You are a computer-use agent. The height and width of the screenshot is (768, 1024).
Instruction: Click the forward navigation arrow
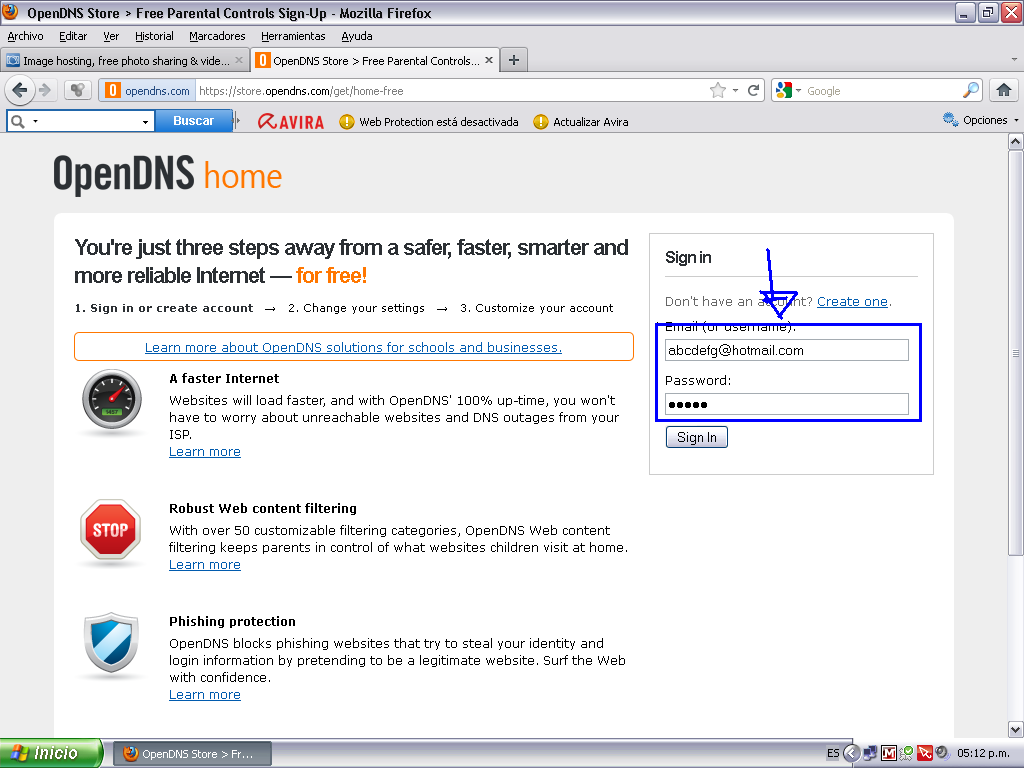45,90
